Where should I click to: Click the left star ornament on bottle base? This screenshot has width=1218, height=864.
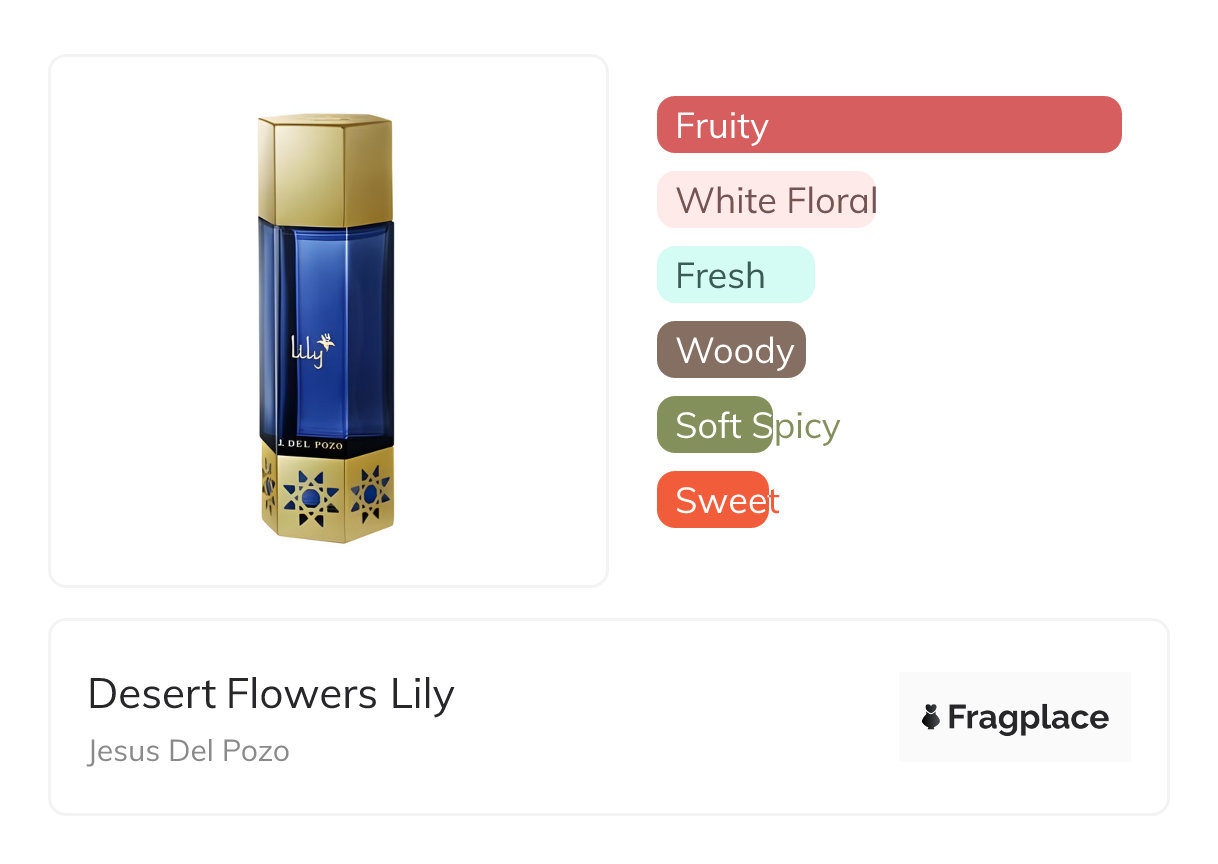[269, 488]
